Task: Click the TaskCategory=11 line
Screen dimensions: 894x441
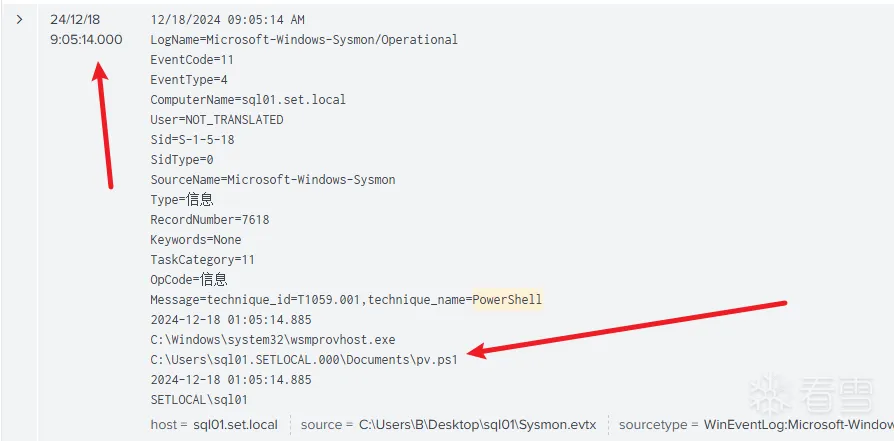Action: [202, 260]
